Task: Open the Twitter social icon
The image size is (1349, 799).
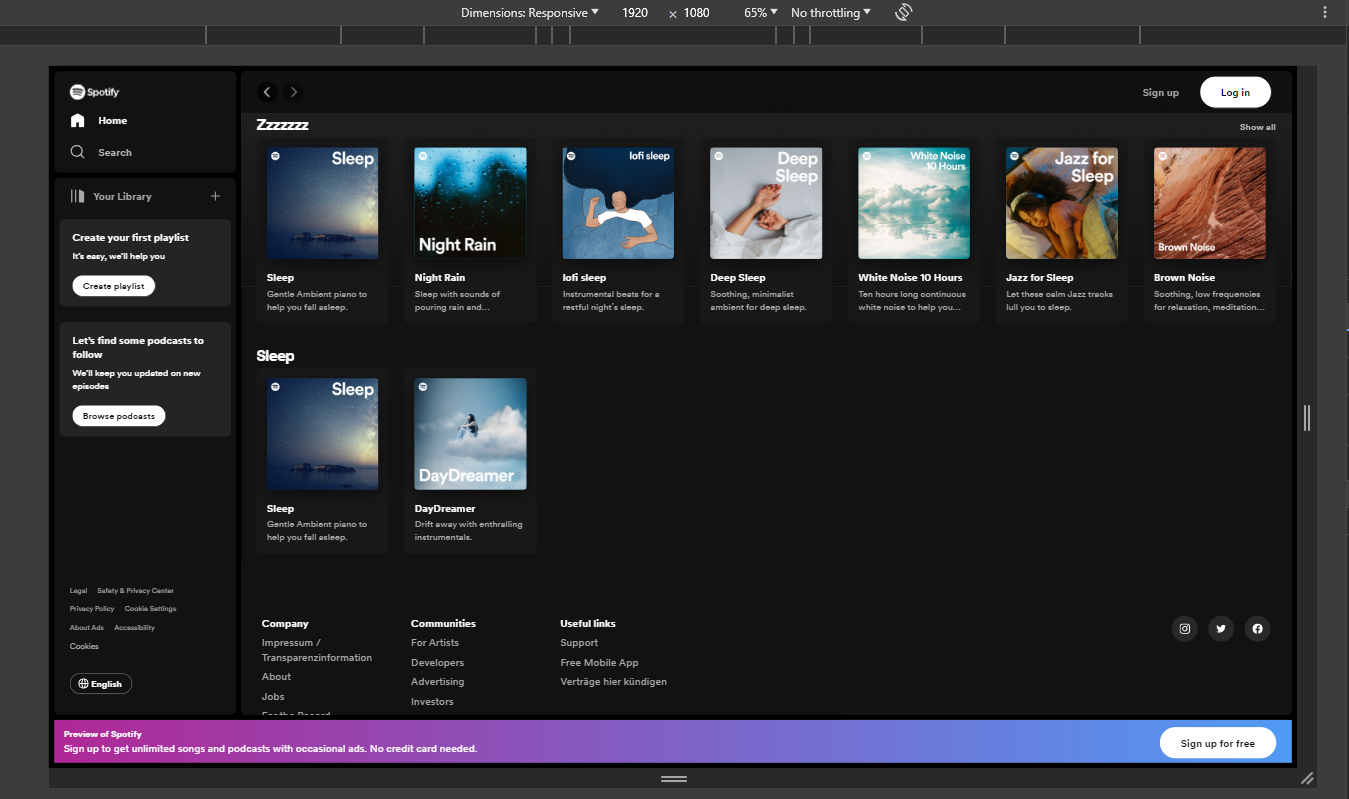Action: (1221, 629)
